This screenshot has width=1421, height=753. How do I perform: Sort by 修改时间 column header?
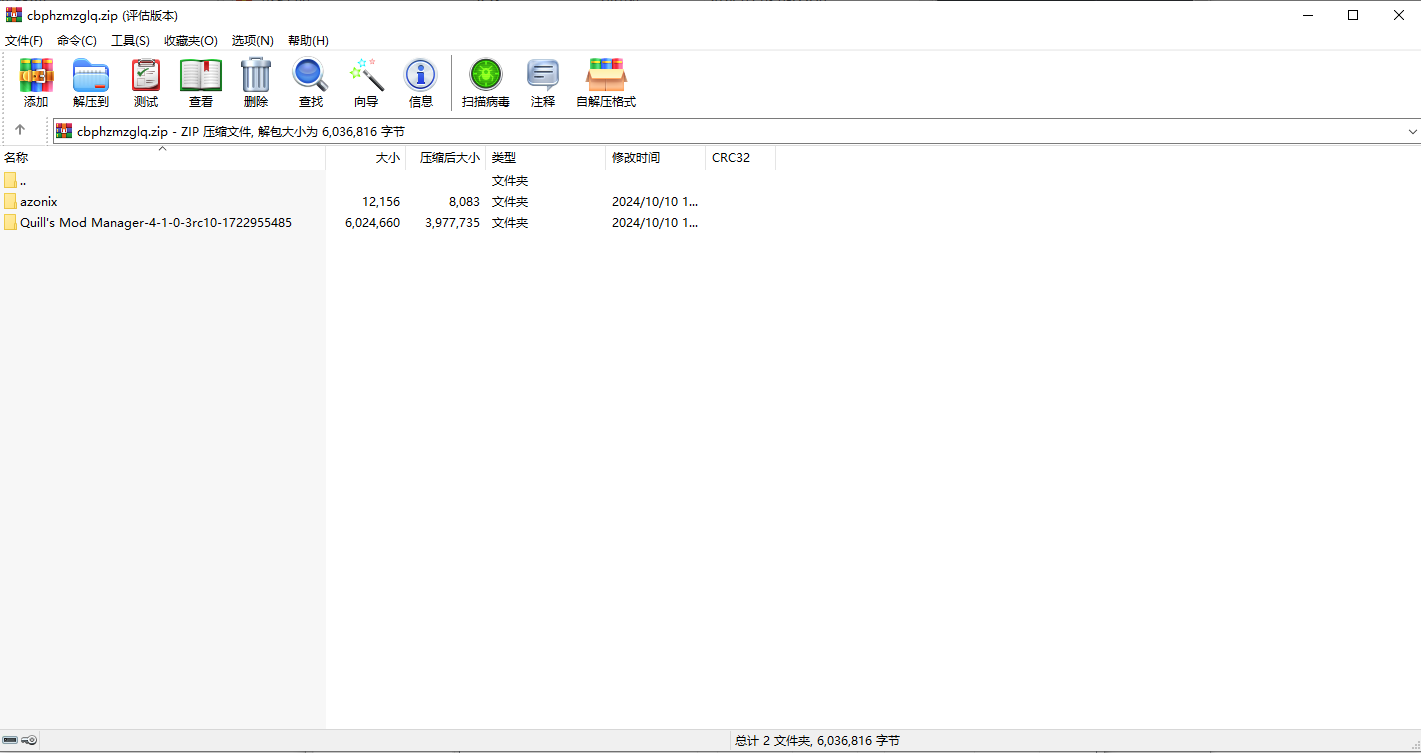[x=656, y=158]
